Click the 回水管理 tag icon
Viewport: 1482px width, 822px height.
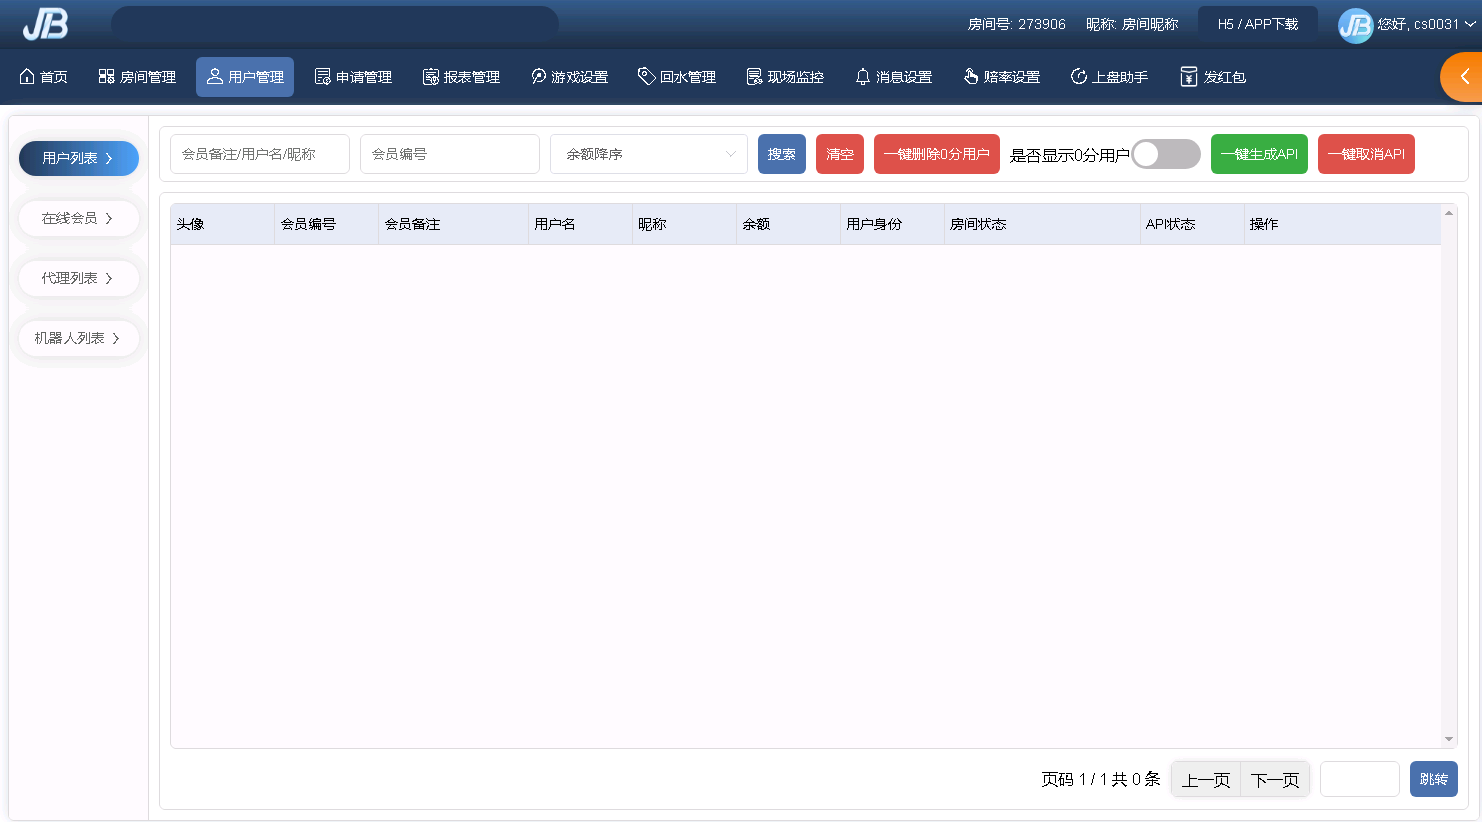coord(646,77)
